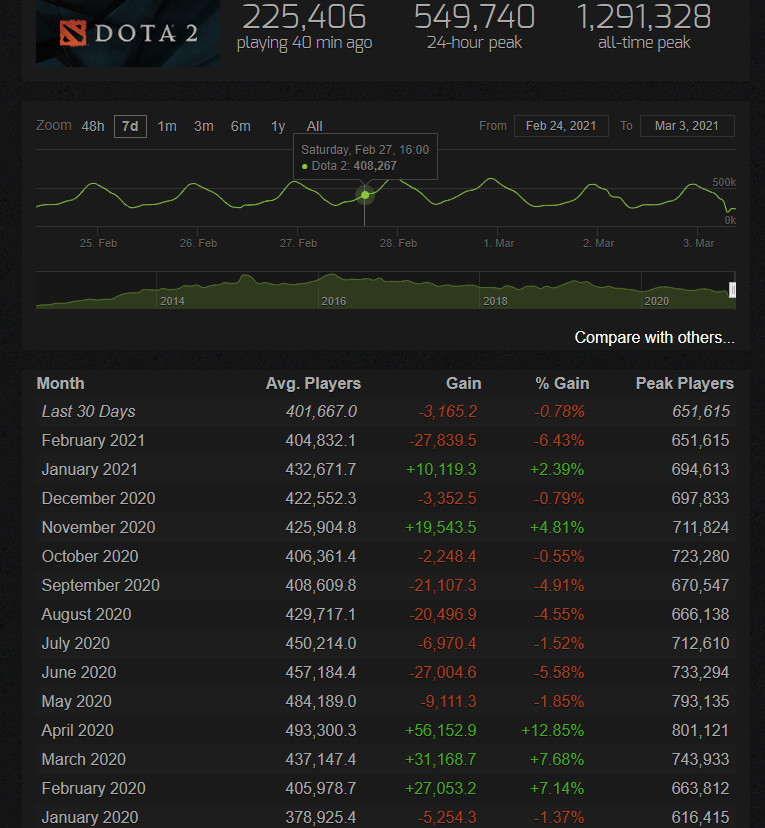
Task: Open Compare with others link
Action: point(654,337)
